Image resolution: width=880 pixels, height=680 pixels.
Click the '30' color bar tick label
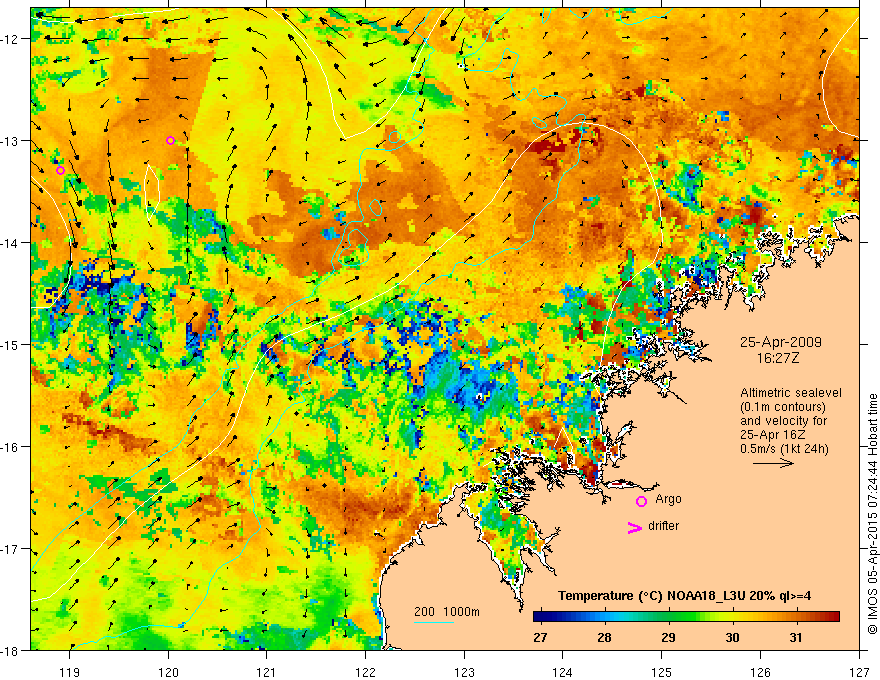pos(732,637)
